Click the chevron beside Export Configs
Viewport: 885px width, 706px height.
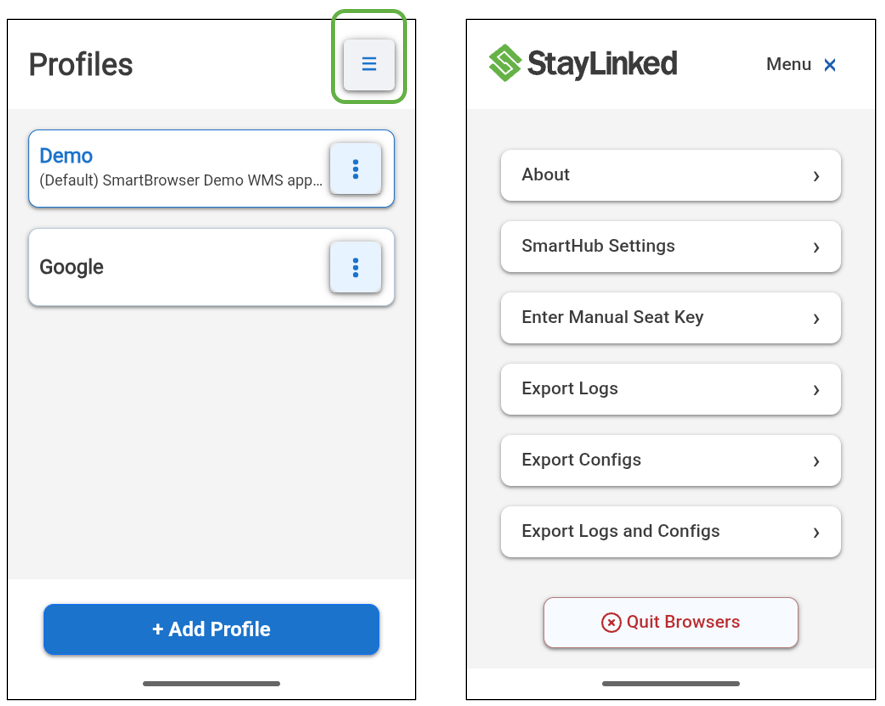[816, 461]
